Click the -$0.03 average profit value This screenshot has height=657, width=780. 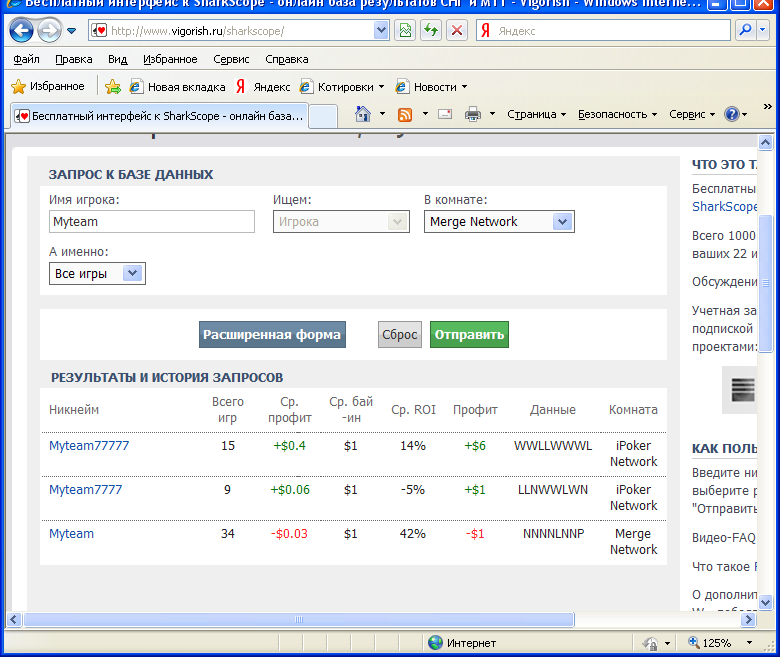coord(289,534)
